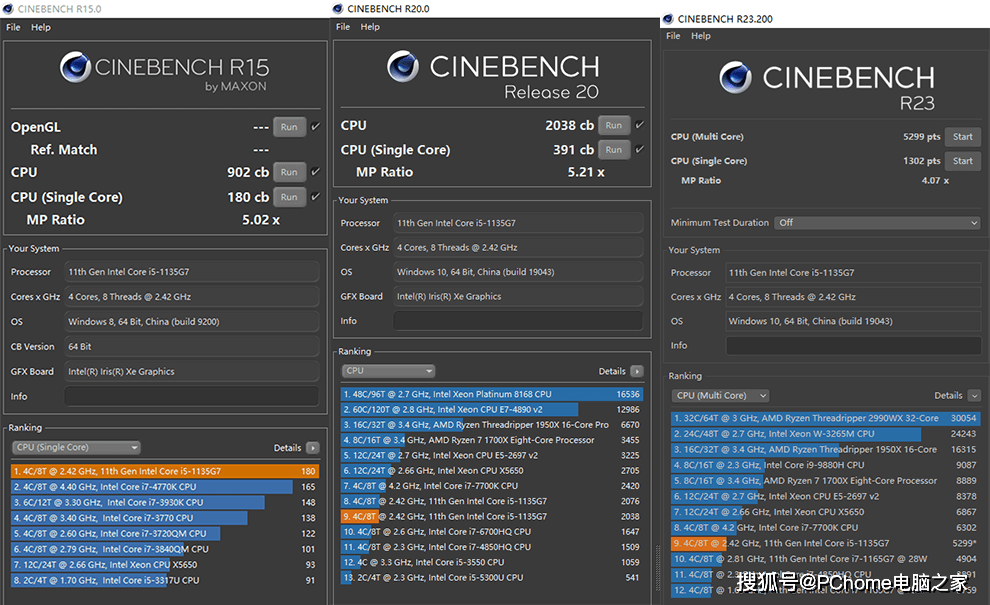Select orange i5-1135G7 row scoring 2038 in R20

coord(492,516)
